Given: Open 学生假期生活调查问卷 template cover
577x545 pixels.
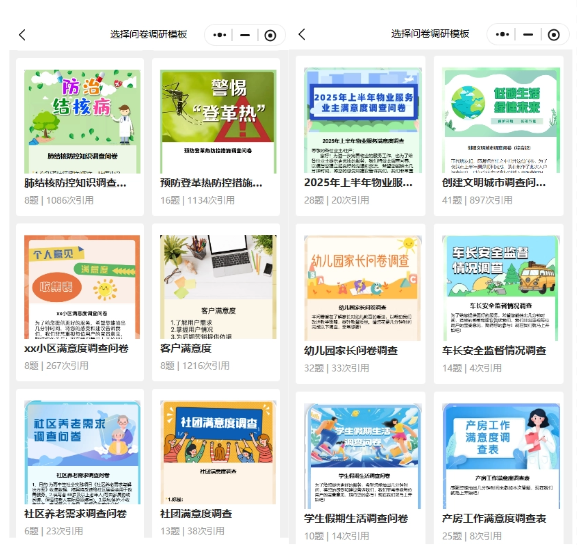Looking at the screenshot, I should 362,456.
